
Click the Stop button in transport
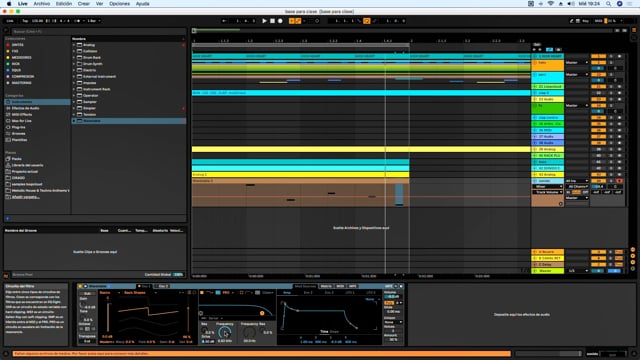click(272, 21)
